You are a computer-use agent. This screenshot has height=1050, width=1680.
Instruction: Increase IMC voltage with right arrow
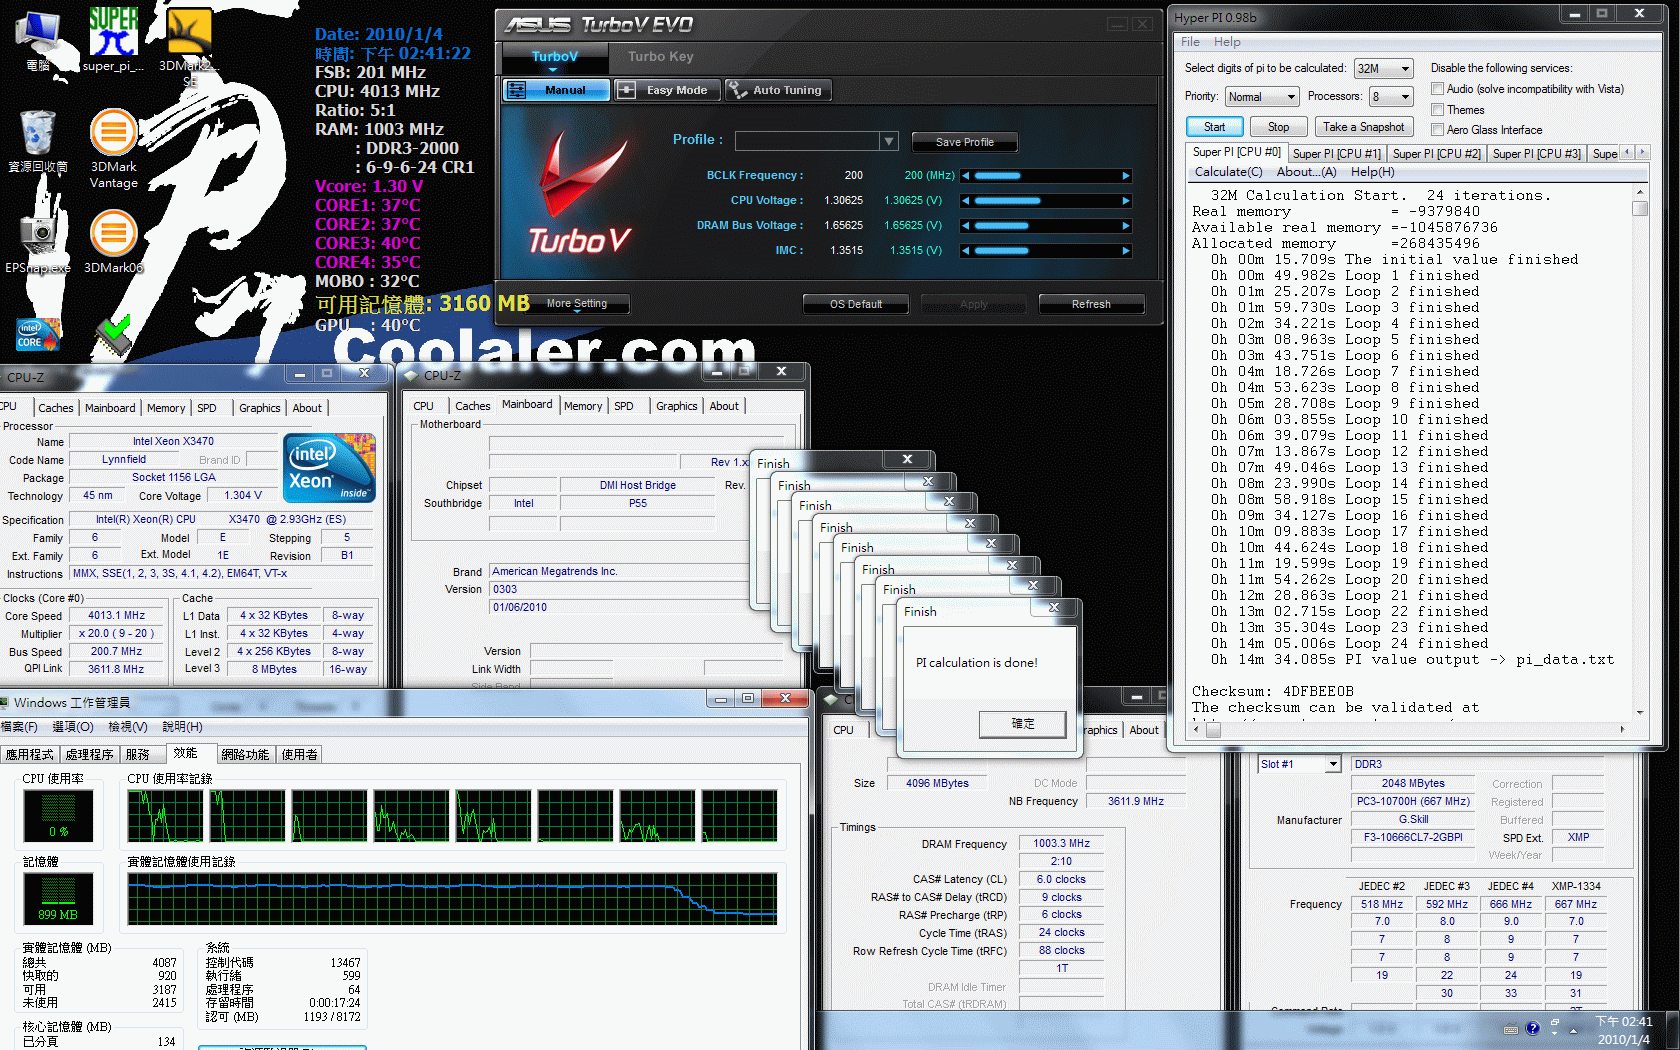(x=1126, y=251)
